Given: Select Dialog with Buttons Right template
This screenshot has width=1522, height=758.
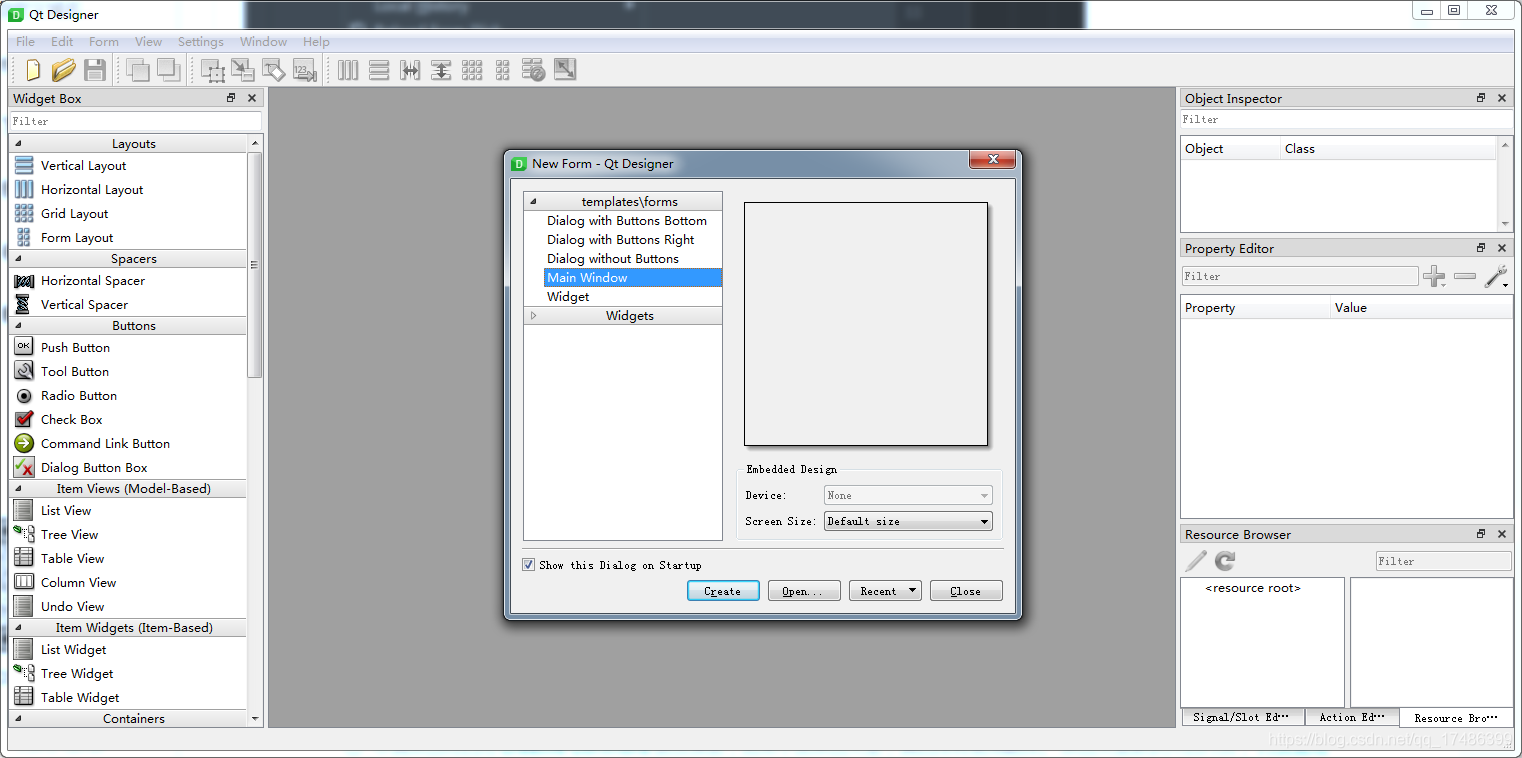Looking at the screenshot, I should 621,240.
